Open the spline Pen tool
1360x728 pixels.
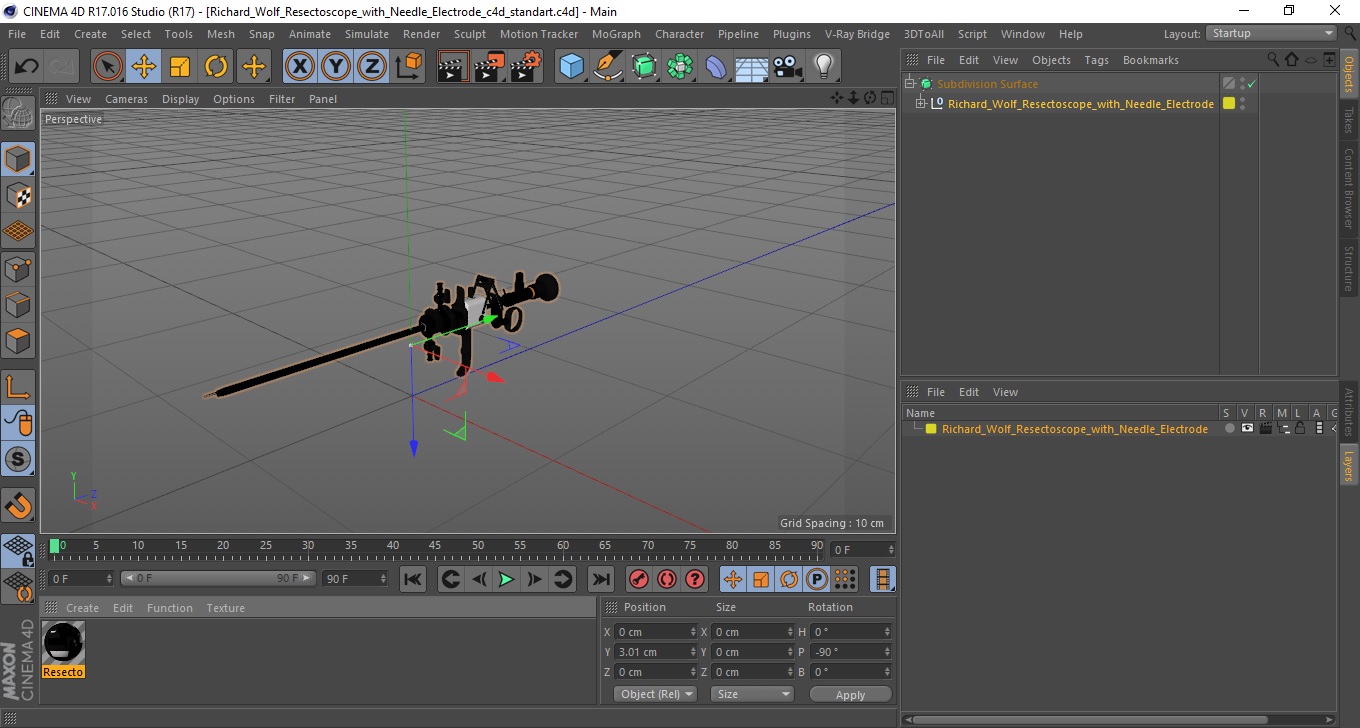point(608,67)
